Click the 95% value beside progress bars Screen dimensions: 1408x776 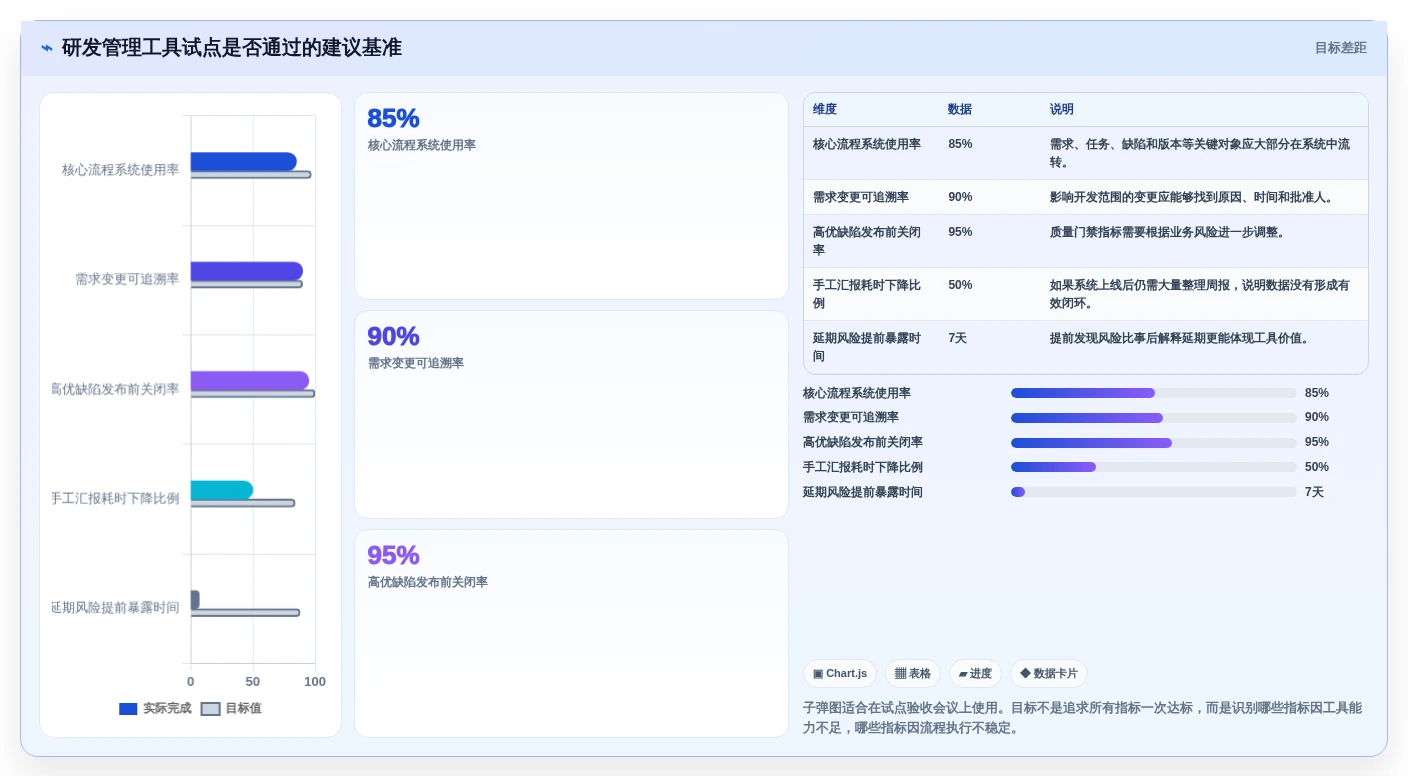pyautogui.click(x=1317, y=442)
